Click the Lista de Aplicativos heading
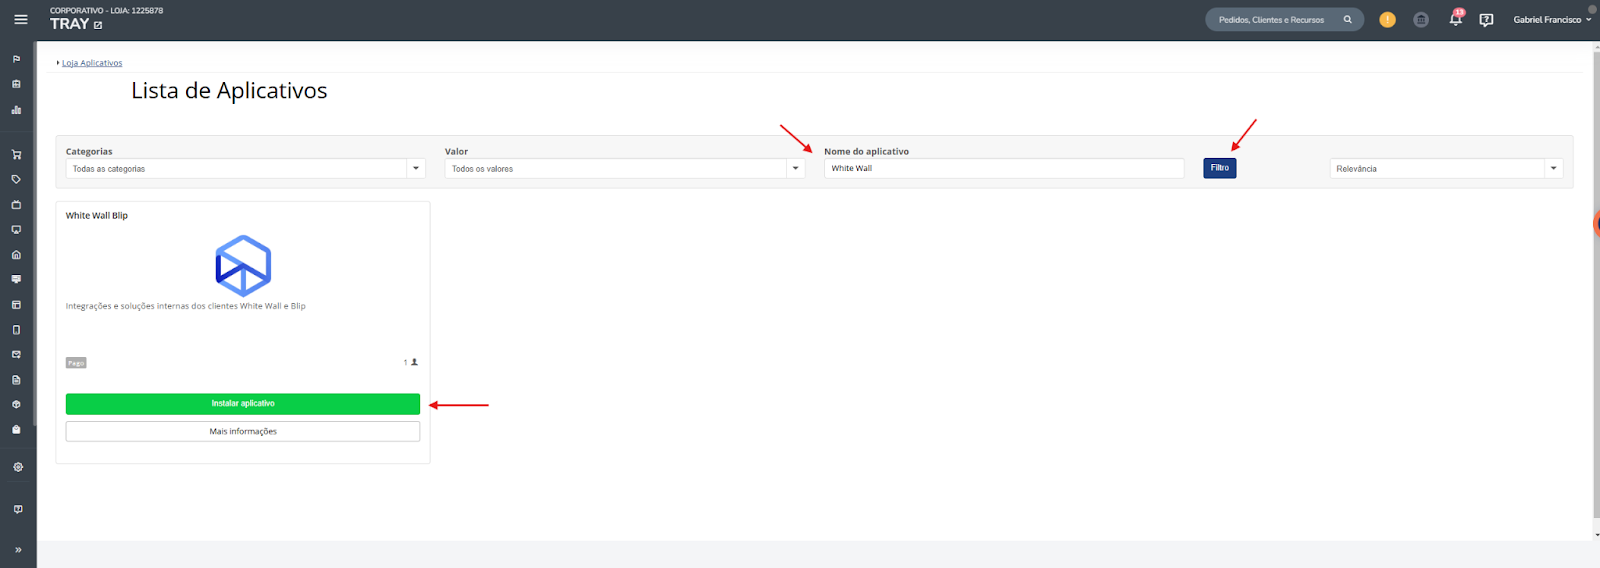Viewport: 1600px width, 568px height. (x=229, y=91)
